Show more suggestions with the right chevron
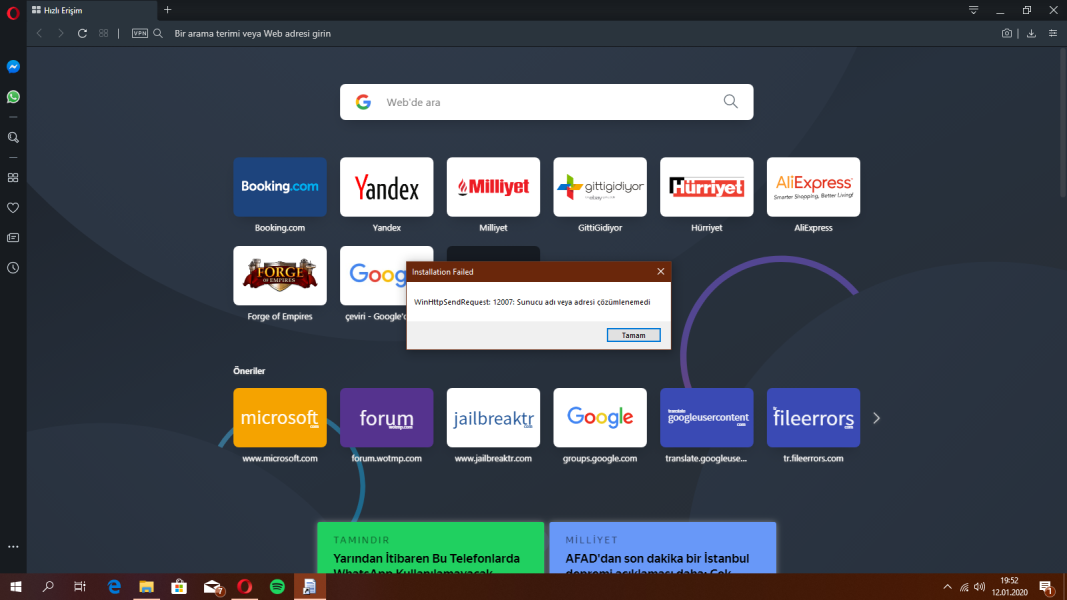 tap(877, 418)
